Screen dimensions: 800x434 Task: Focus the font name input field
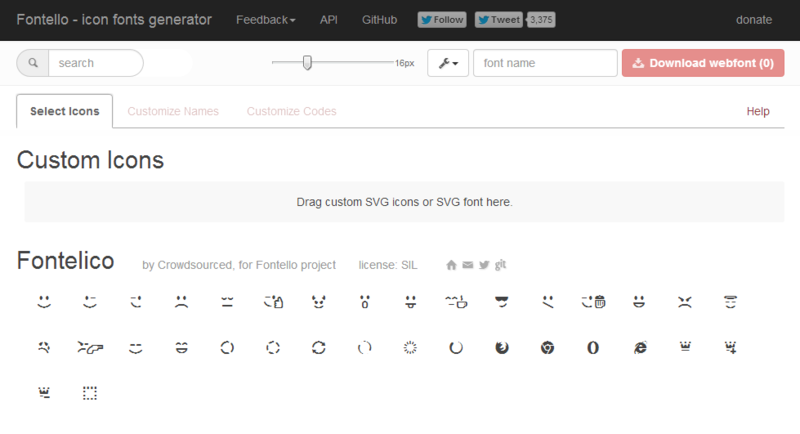pos(545,63)
